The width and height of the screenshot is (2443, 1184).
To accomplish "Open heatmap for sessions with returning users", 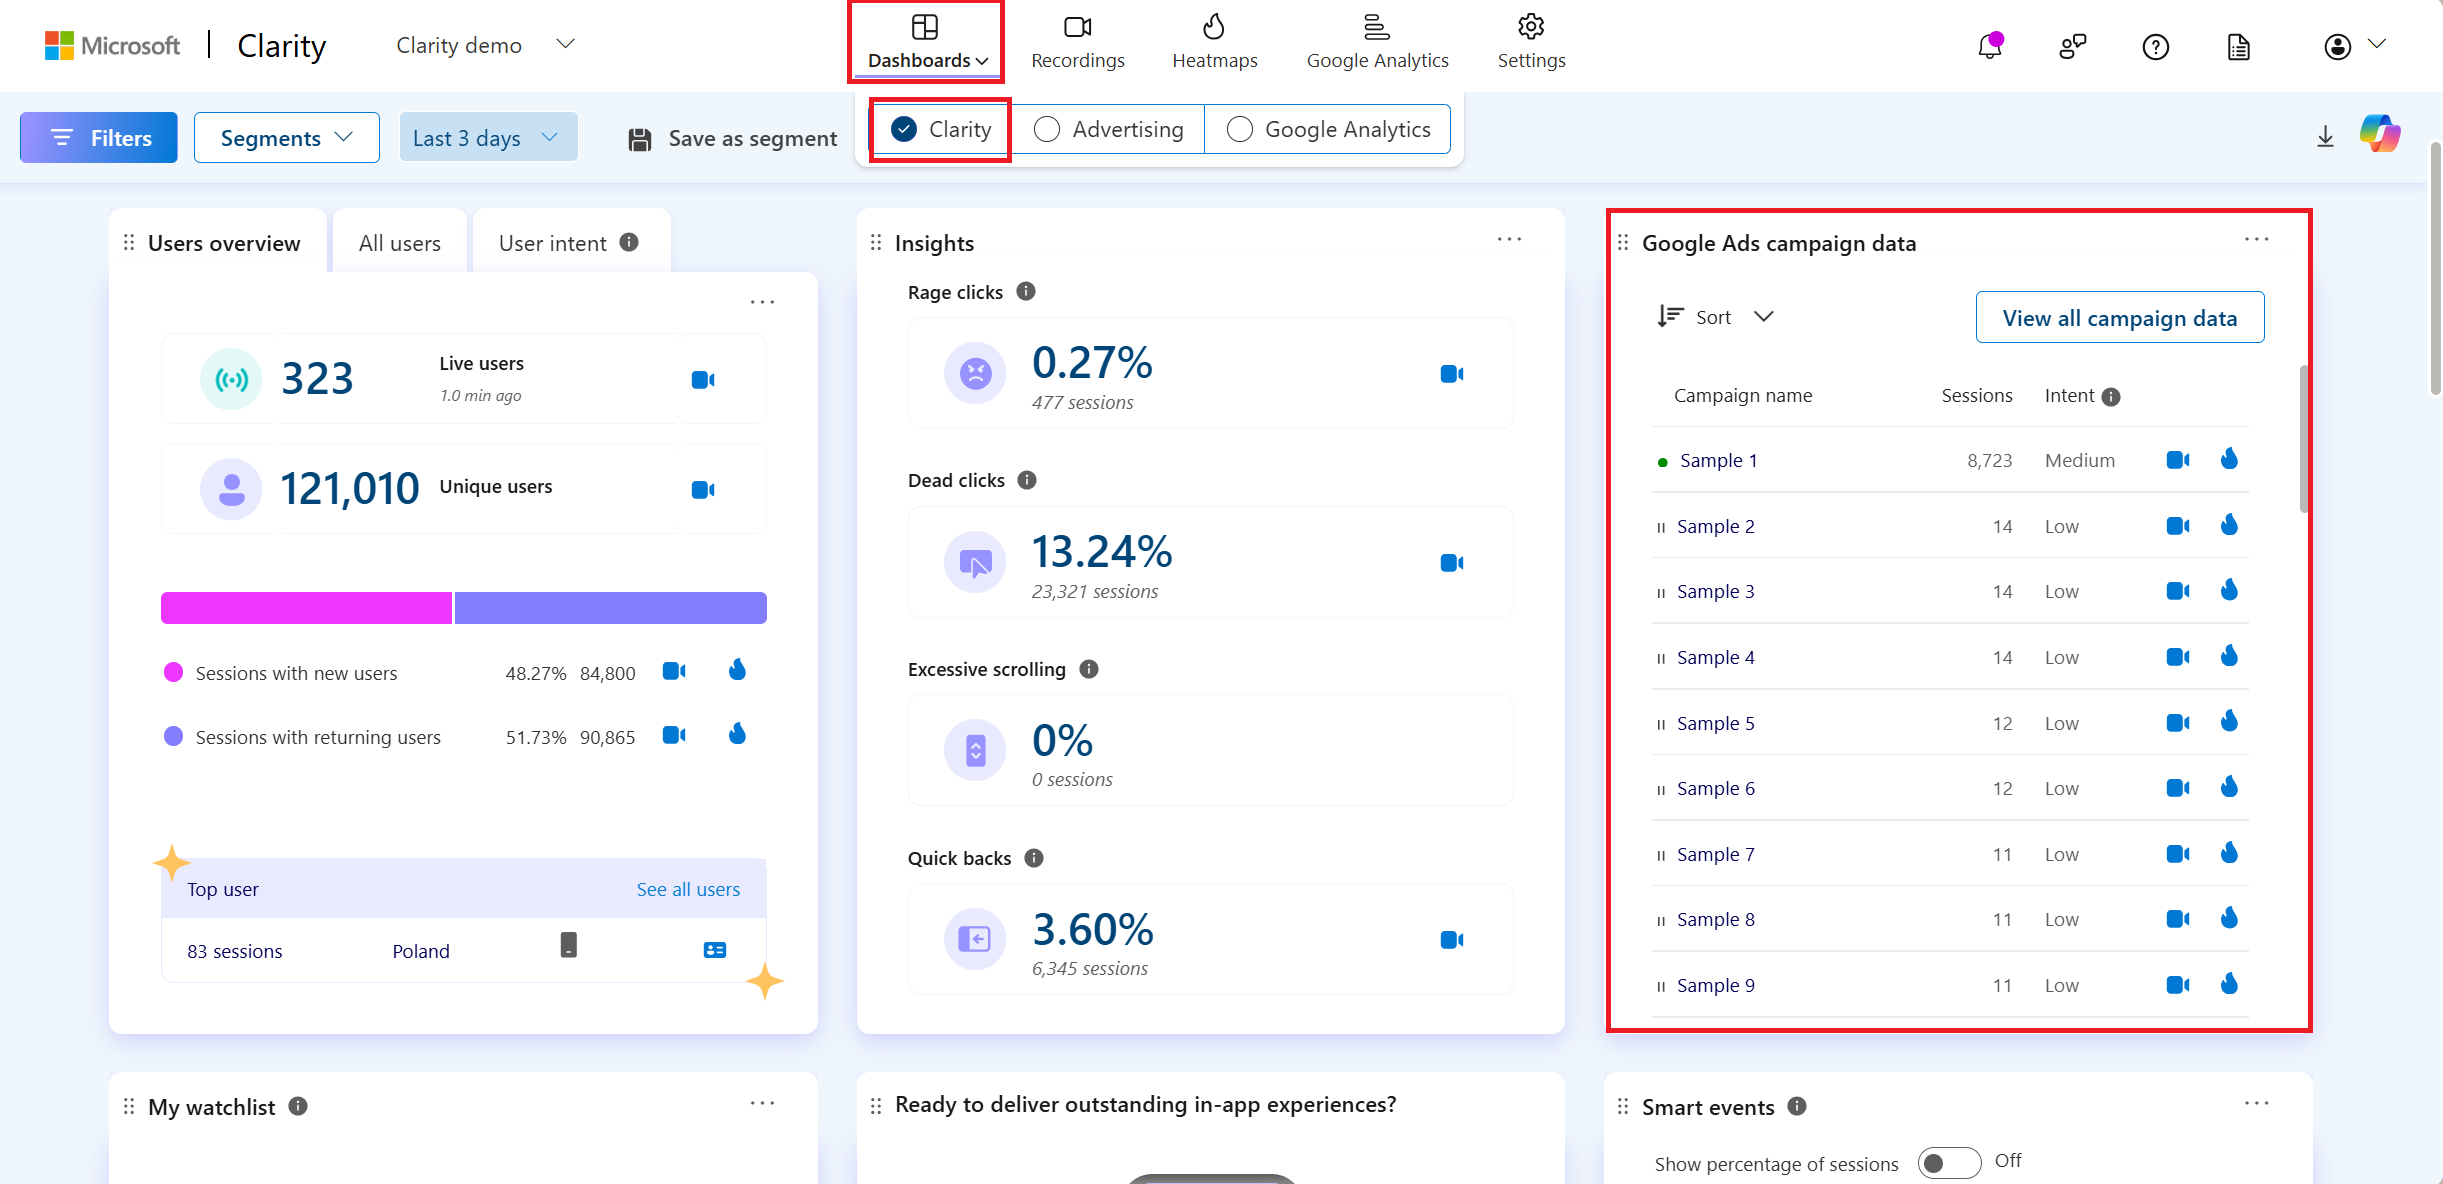I will pyautogui.click(x=737, y=734).
